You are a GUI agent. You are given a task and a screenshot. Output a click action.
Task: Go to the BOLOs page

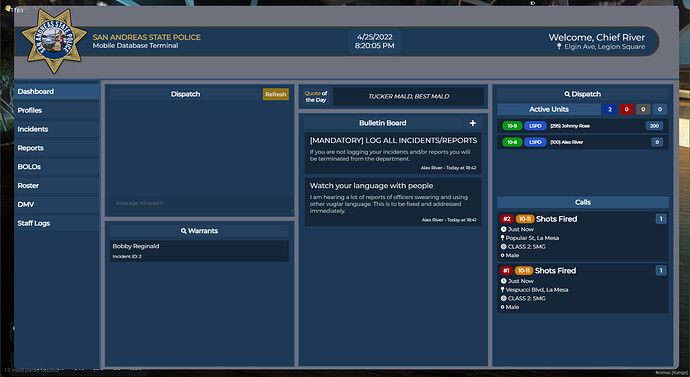pyautogui.click(x=57, y=167)
